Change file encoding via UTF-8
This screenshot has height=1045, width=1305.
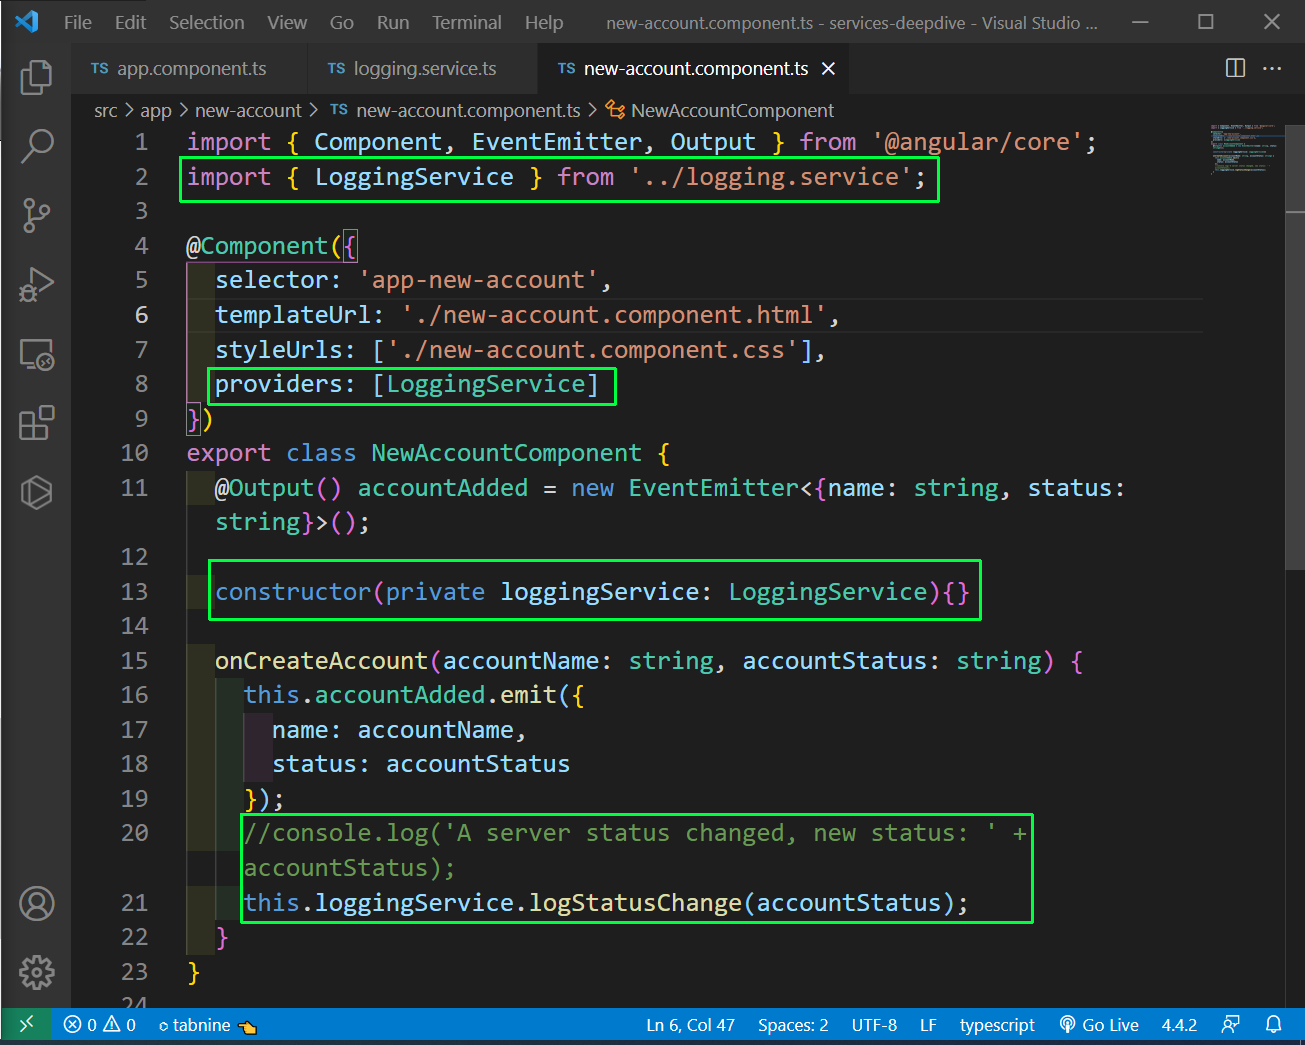coord(874,1025)
